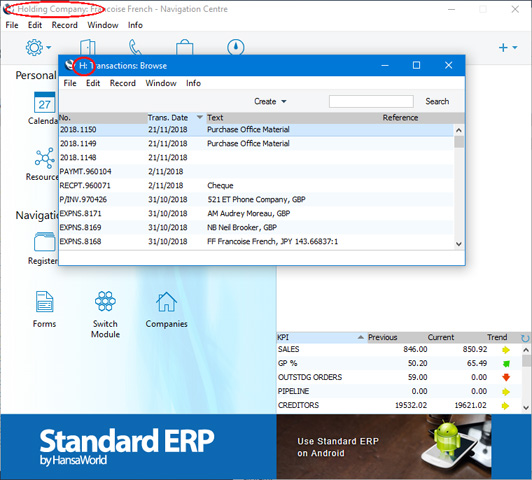The width and height of the screenshot is (532, 480).
Task: Click the compass dial icon in toolbar
Action: pos(235,47)
